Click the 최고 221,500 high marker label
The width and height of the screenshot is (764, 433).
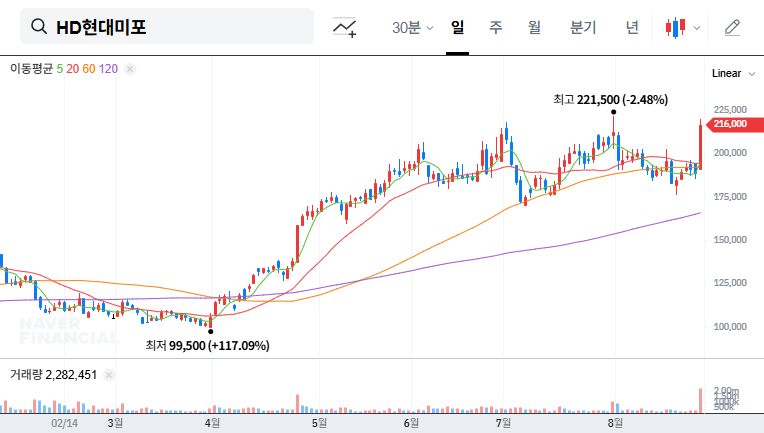click(611, 100)
